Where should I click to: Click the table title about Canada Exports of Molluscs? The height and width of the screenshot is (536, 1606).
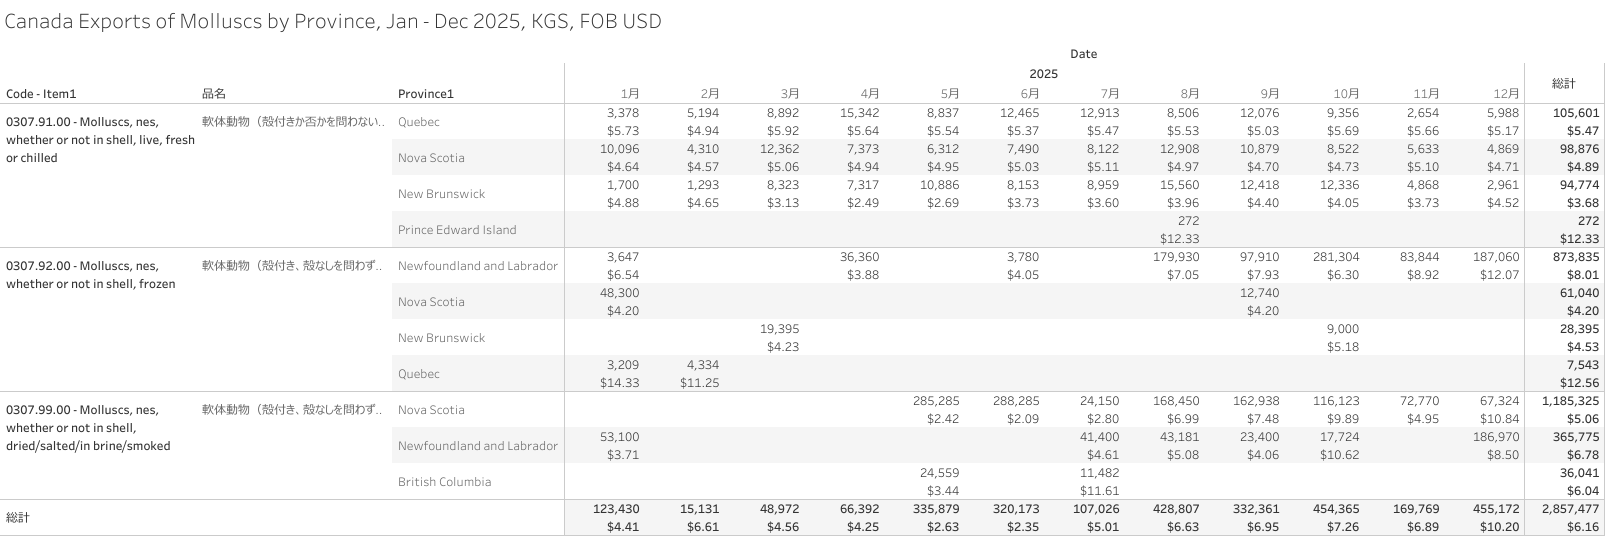[x=333, y=21]
